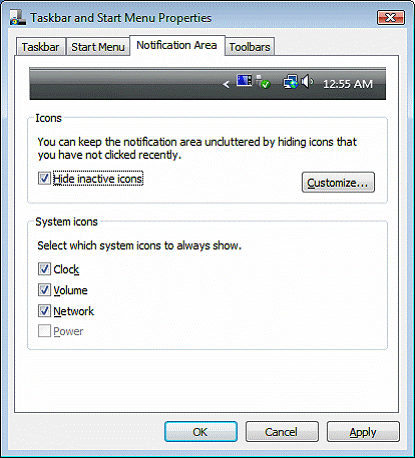This screenshot has width=415, height=458.
Task: Click the show hidden icons arrow in preview
Action: (226, 84)
